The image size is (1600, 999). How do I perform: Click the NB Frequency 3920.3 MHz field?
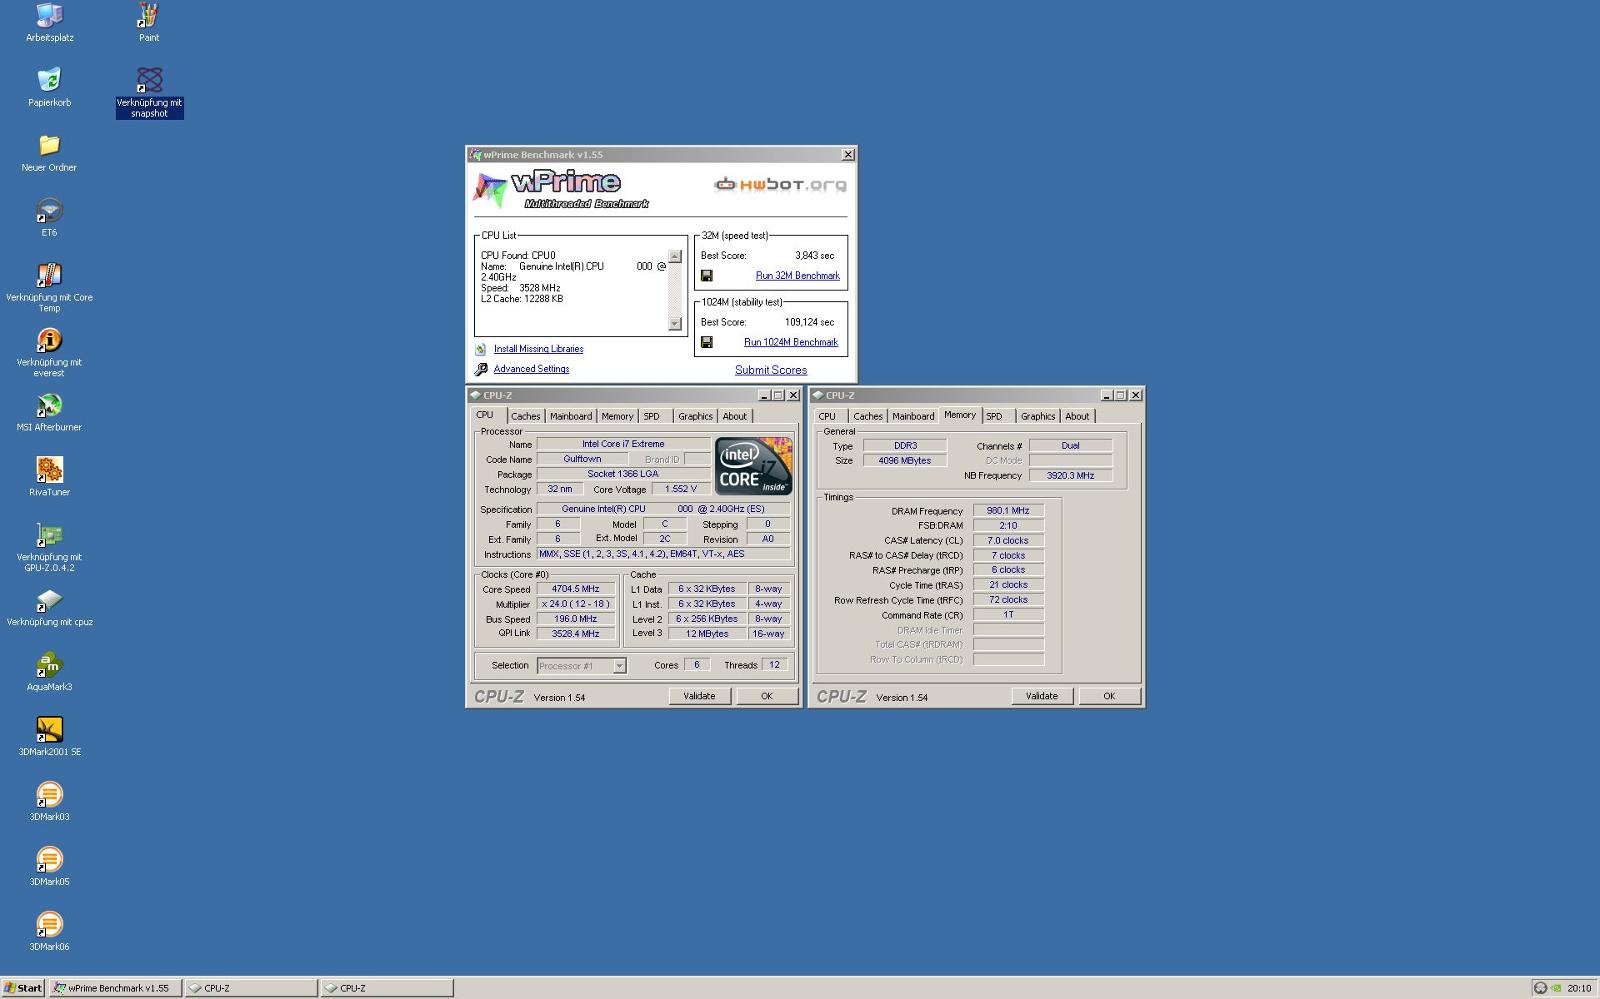tap(1070, 476)
